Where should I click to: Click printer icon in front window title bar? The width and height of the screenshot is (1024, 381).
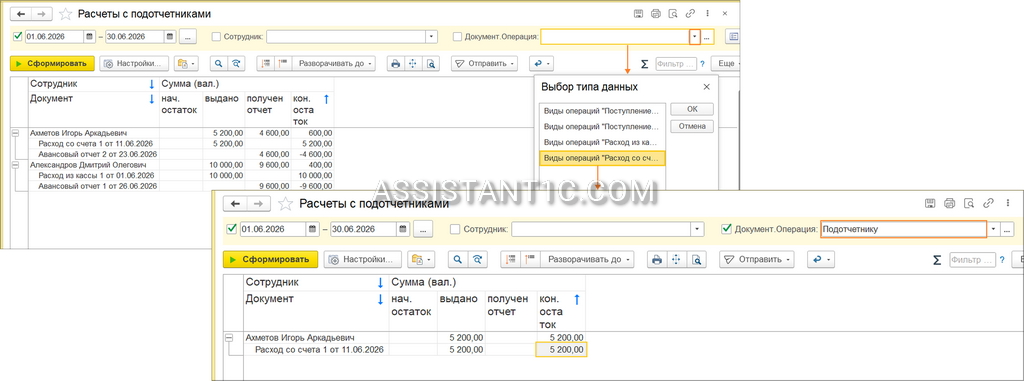click(950, 204)
